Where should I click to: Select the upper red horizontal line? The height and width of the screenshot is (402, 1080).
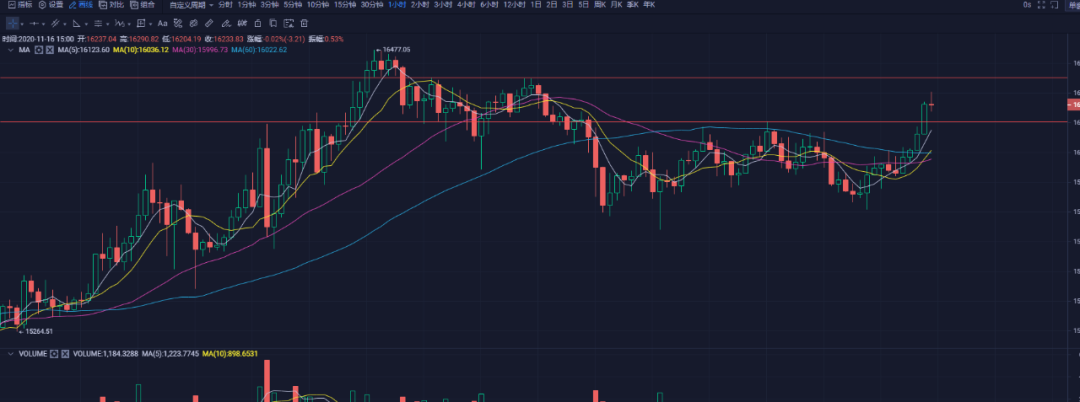tap(533, 78)
